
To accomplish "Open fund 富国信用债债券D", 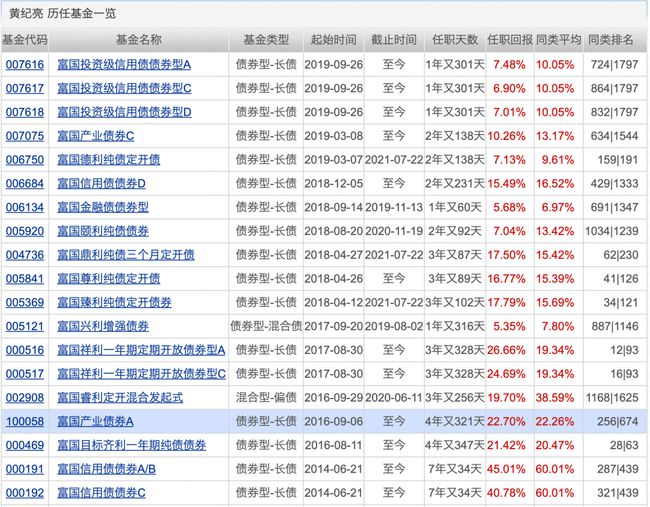I will (102, 184).
